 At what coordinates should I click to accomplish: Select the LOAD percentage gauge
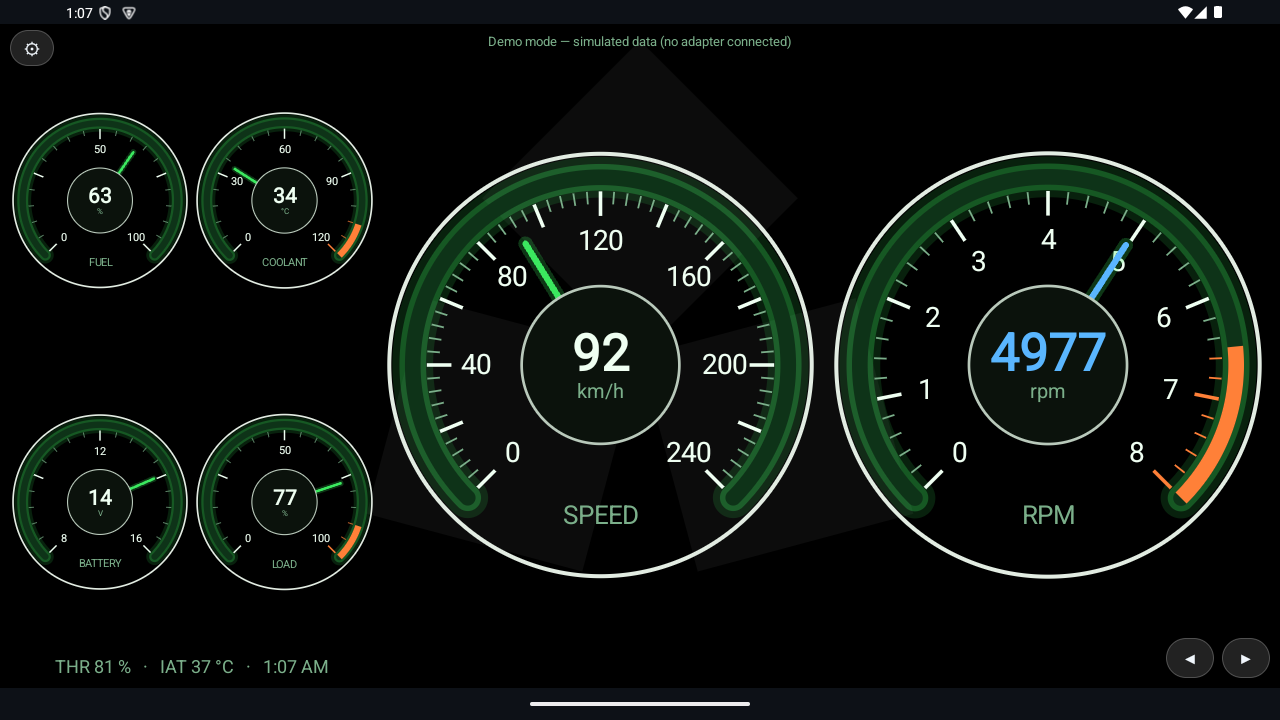[x=285, y=502]
